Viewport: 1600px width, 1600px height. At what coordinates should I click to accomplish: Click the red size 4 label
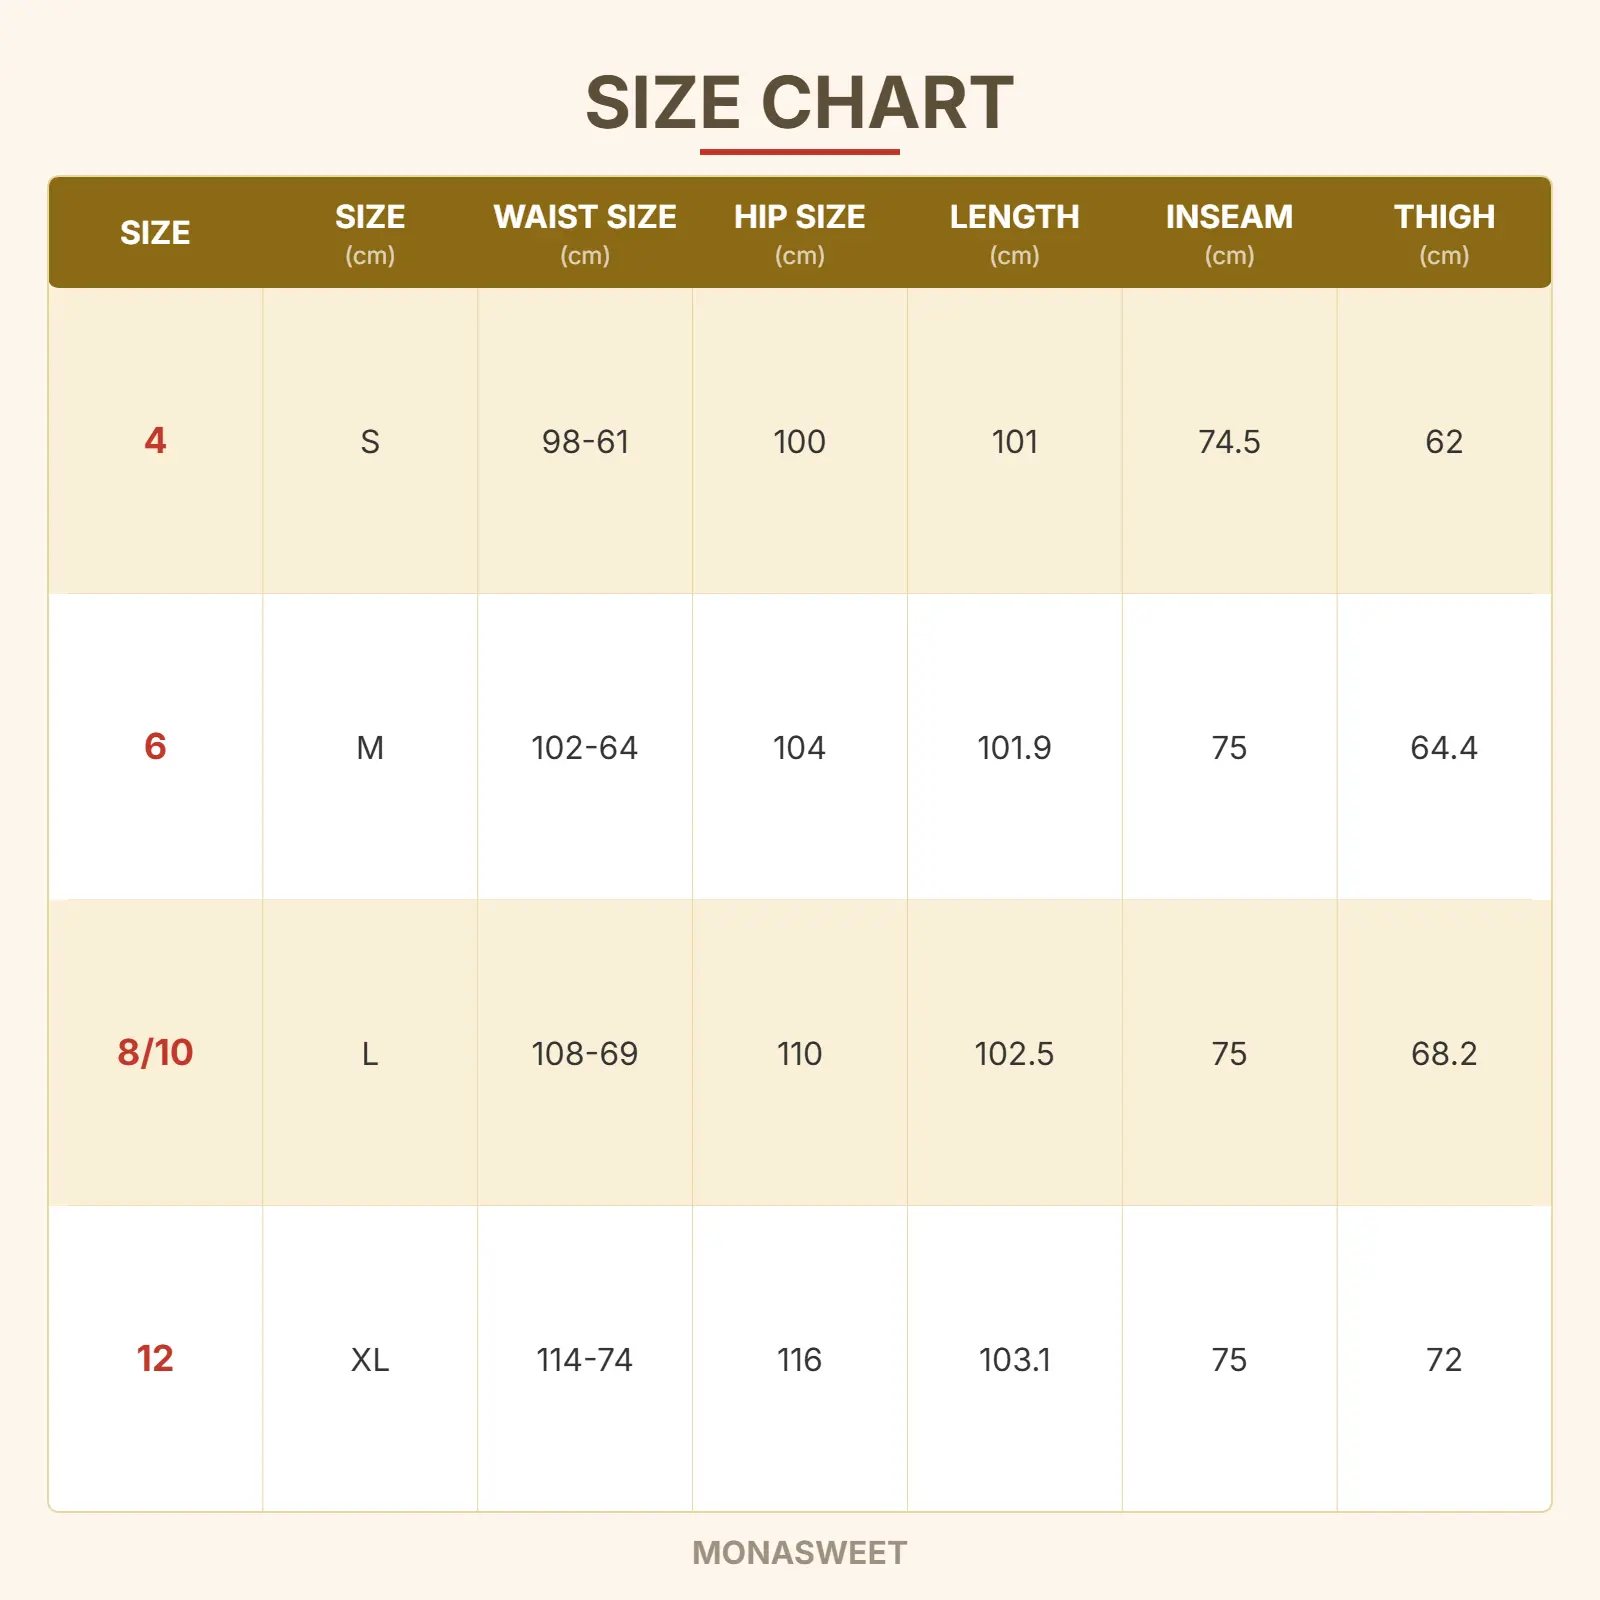[155, 441]
